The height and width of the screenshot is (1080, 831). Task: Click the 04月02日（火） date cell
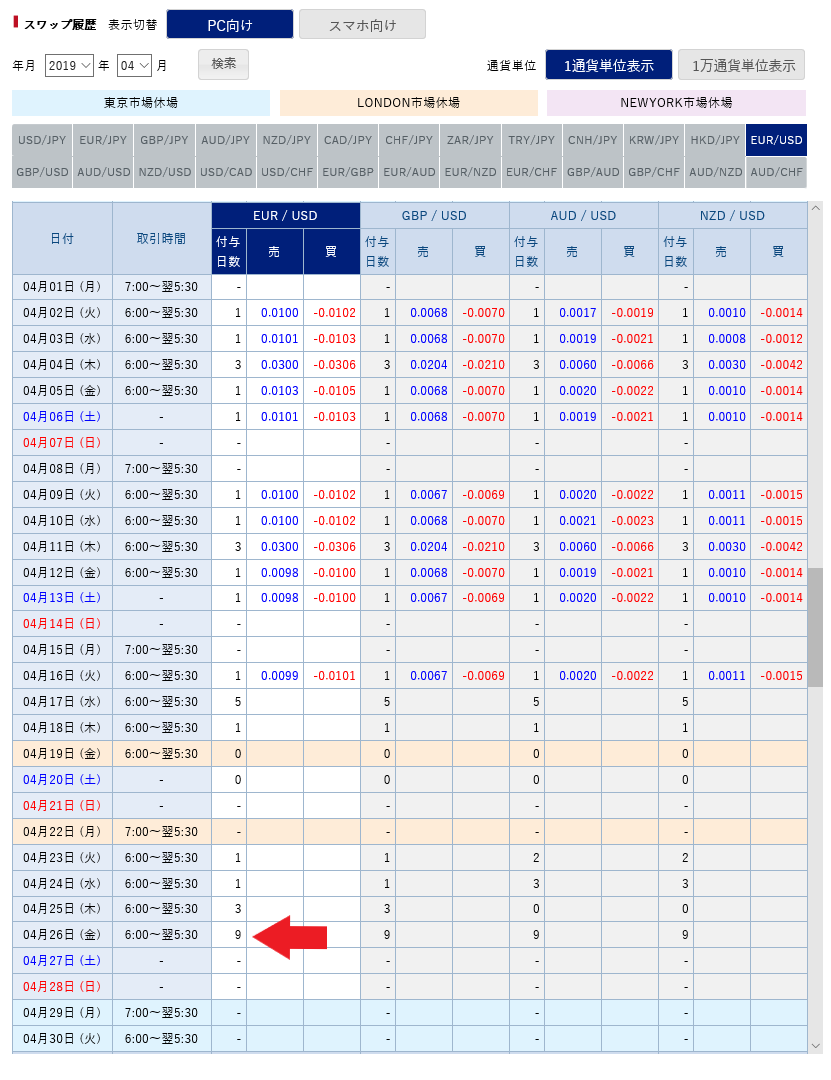(x=62, y=313)
